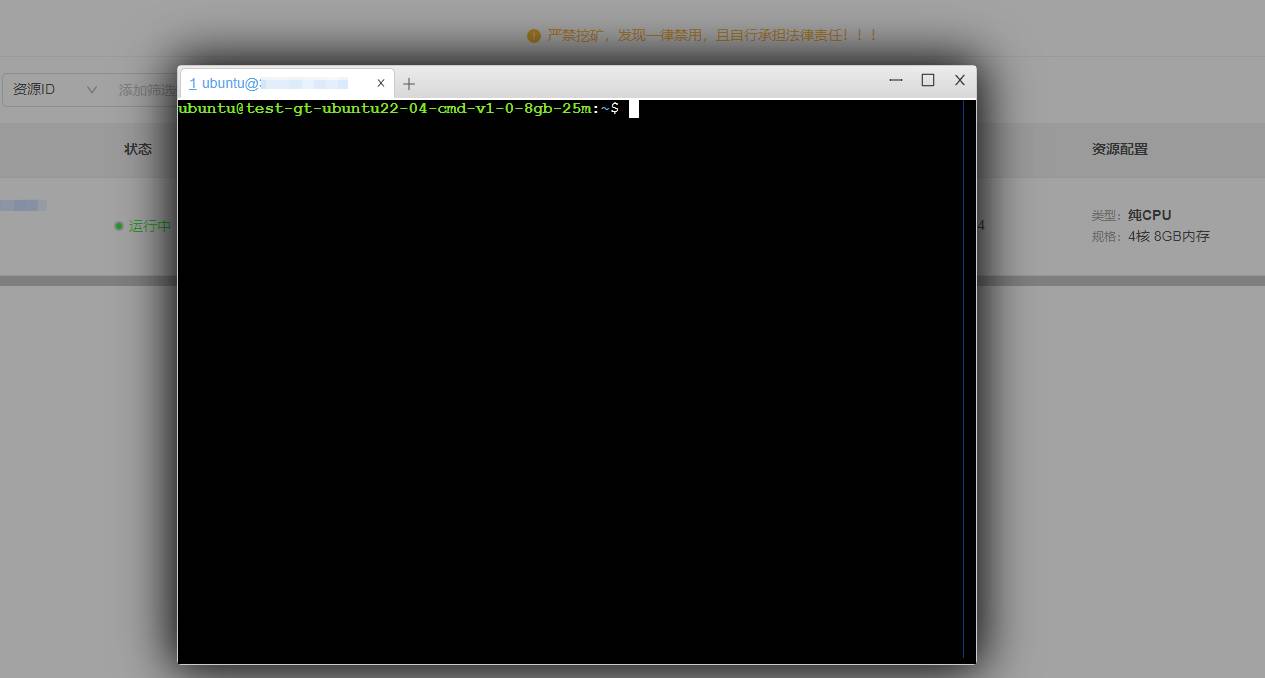Click the 4核 8GB内存 spec text
This screenshot has height=678, width=1265.
(1169, 237)
